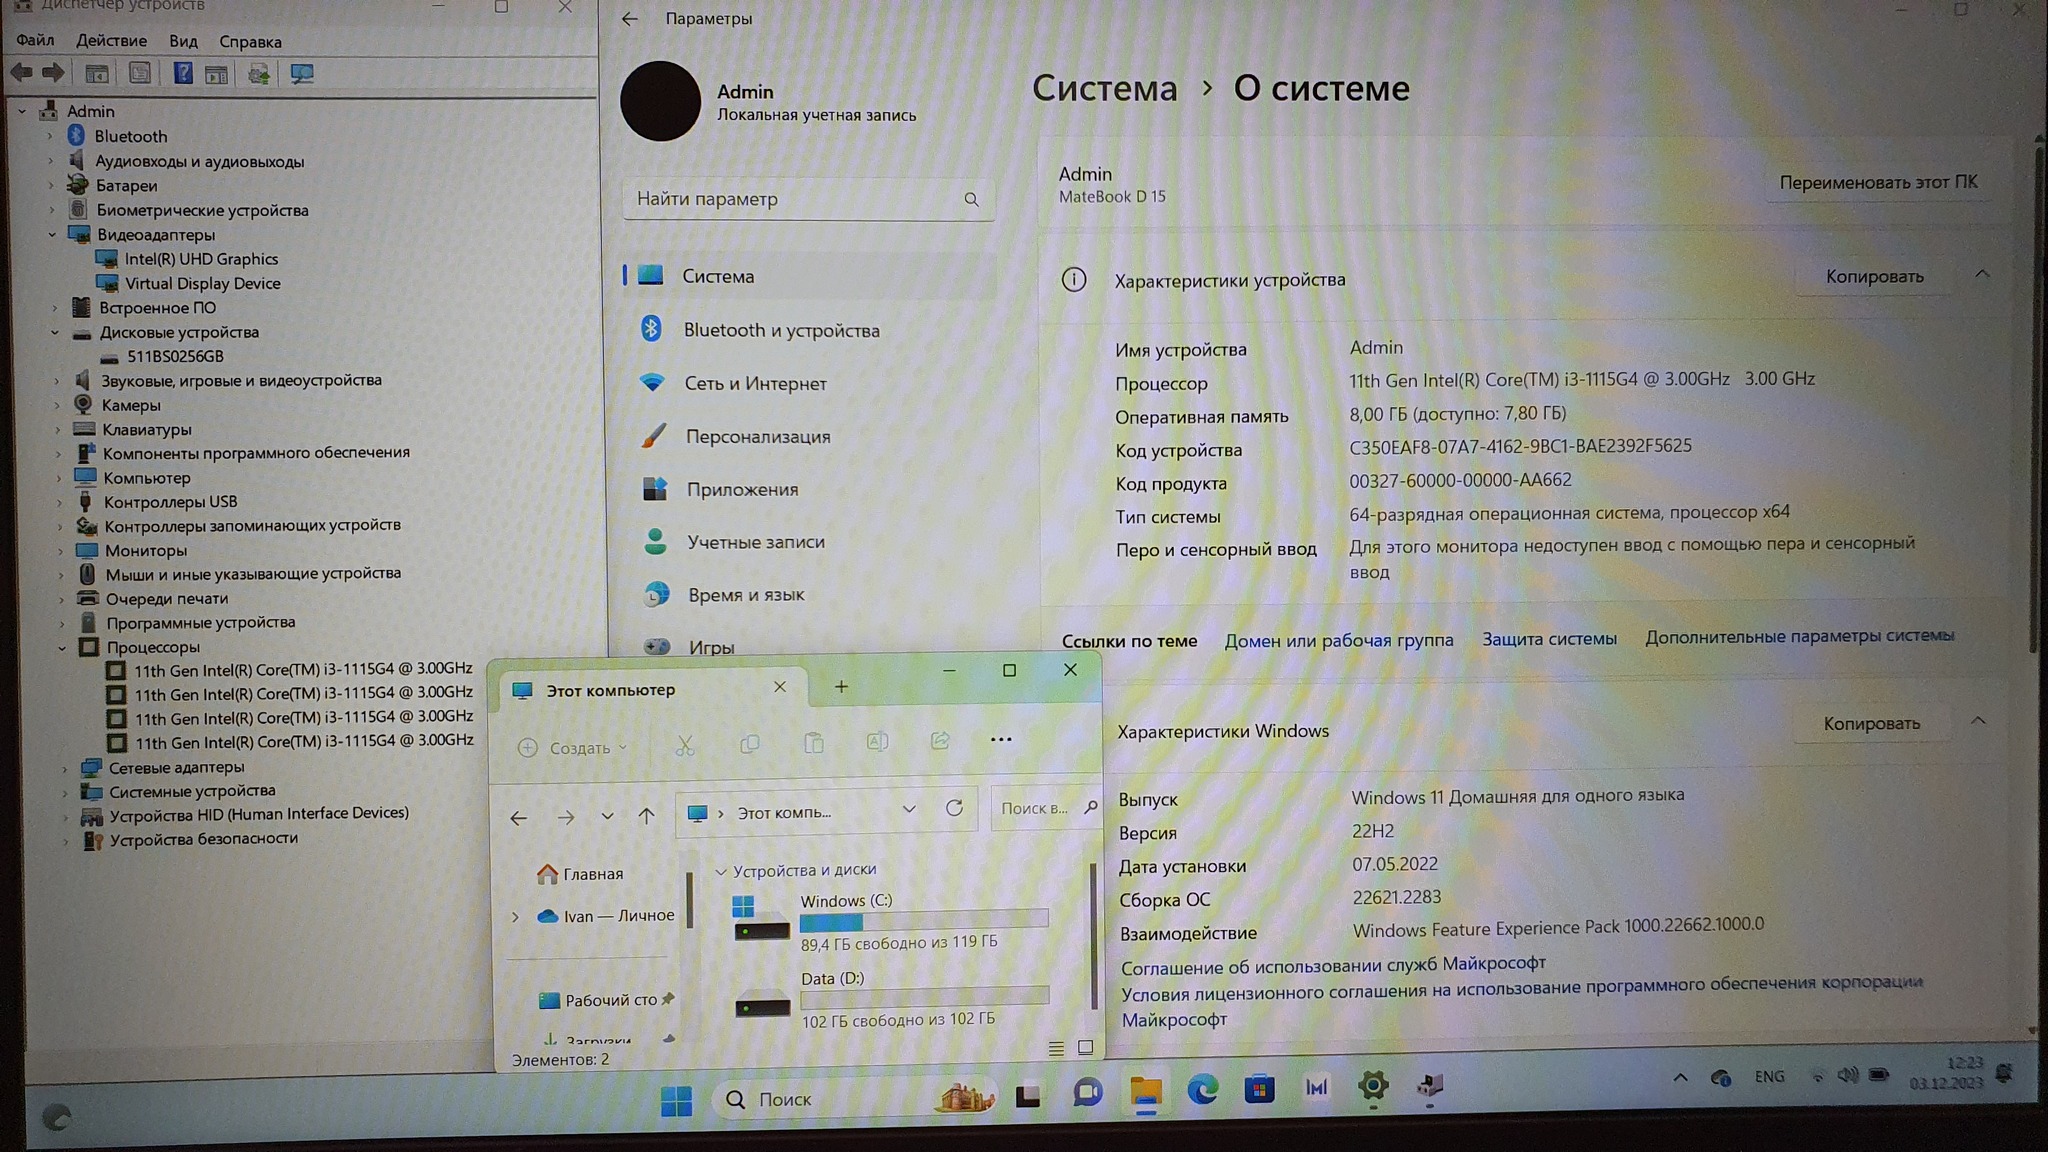Collapse the Processors tree node
This screenshot has height=1152, width=2048.
point(62,648)
